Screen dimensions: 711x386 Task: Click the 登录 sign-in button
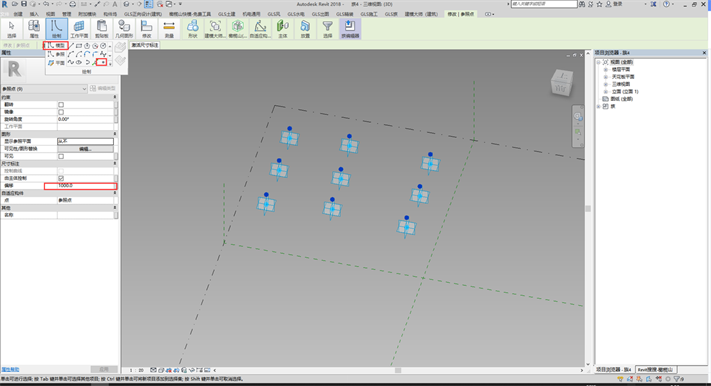pyautogui.click(x=615, y=4)
